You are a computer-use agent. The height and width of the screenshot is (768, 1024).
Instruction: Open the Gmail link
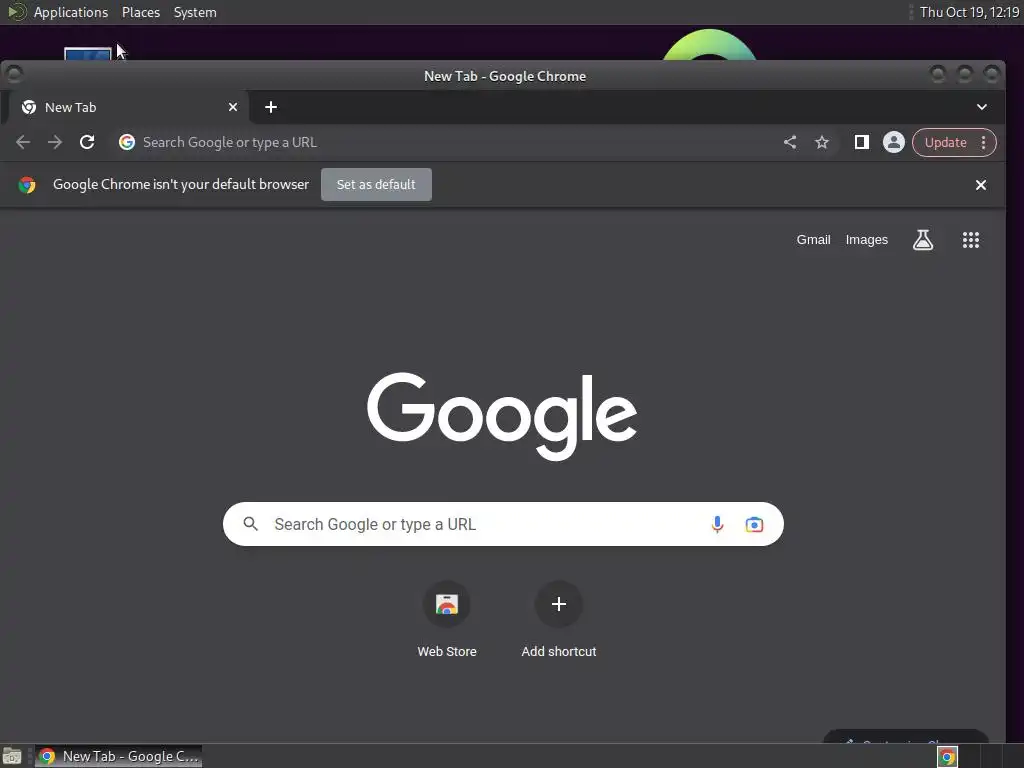click(813, 240)
